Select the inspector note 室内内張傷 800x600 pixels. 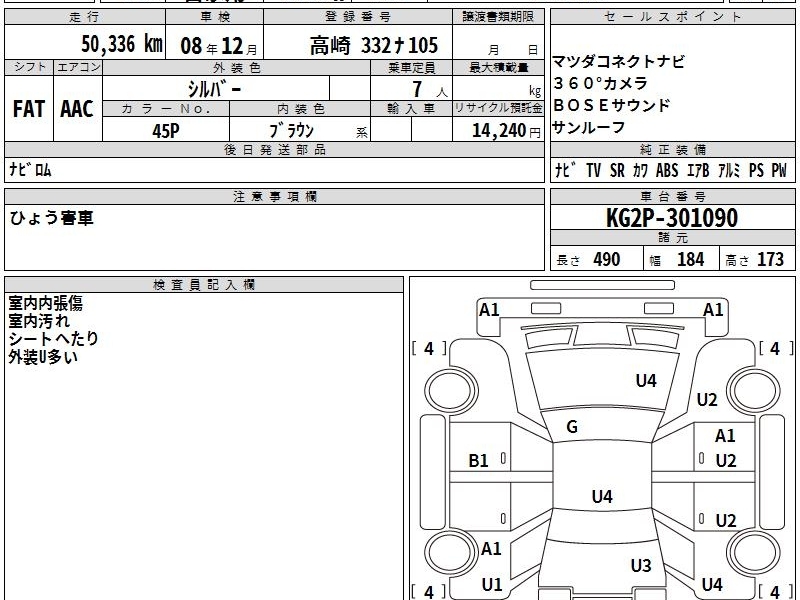(45, 303)
